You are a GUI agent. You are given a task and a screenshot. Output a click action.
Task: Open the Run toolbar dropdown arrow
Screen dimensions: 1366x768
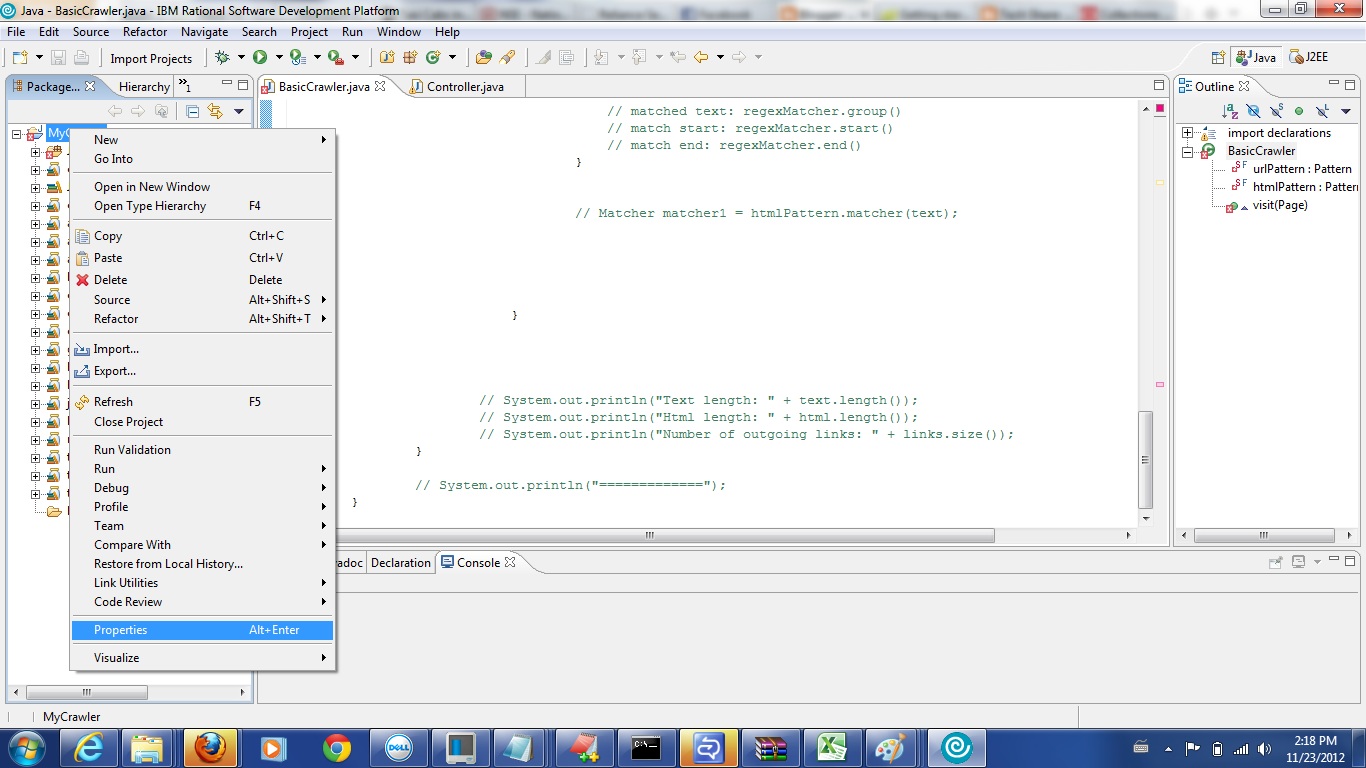point(279,58)
